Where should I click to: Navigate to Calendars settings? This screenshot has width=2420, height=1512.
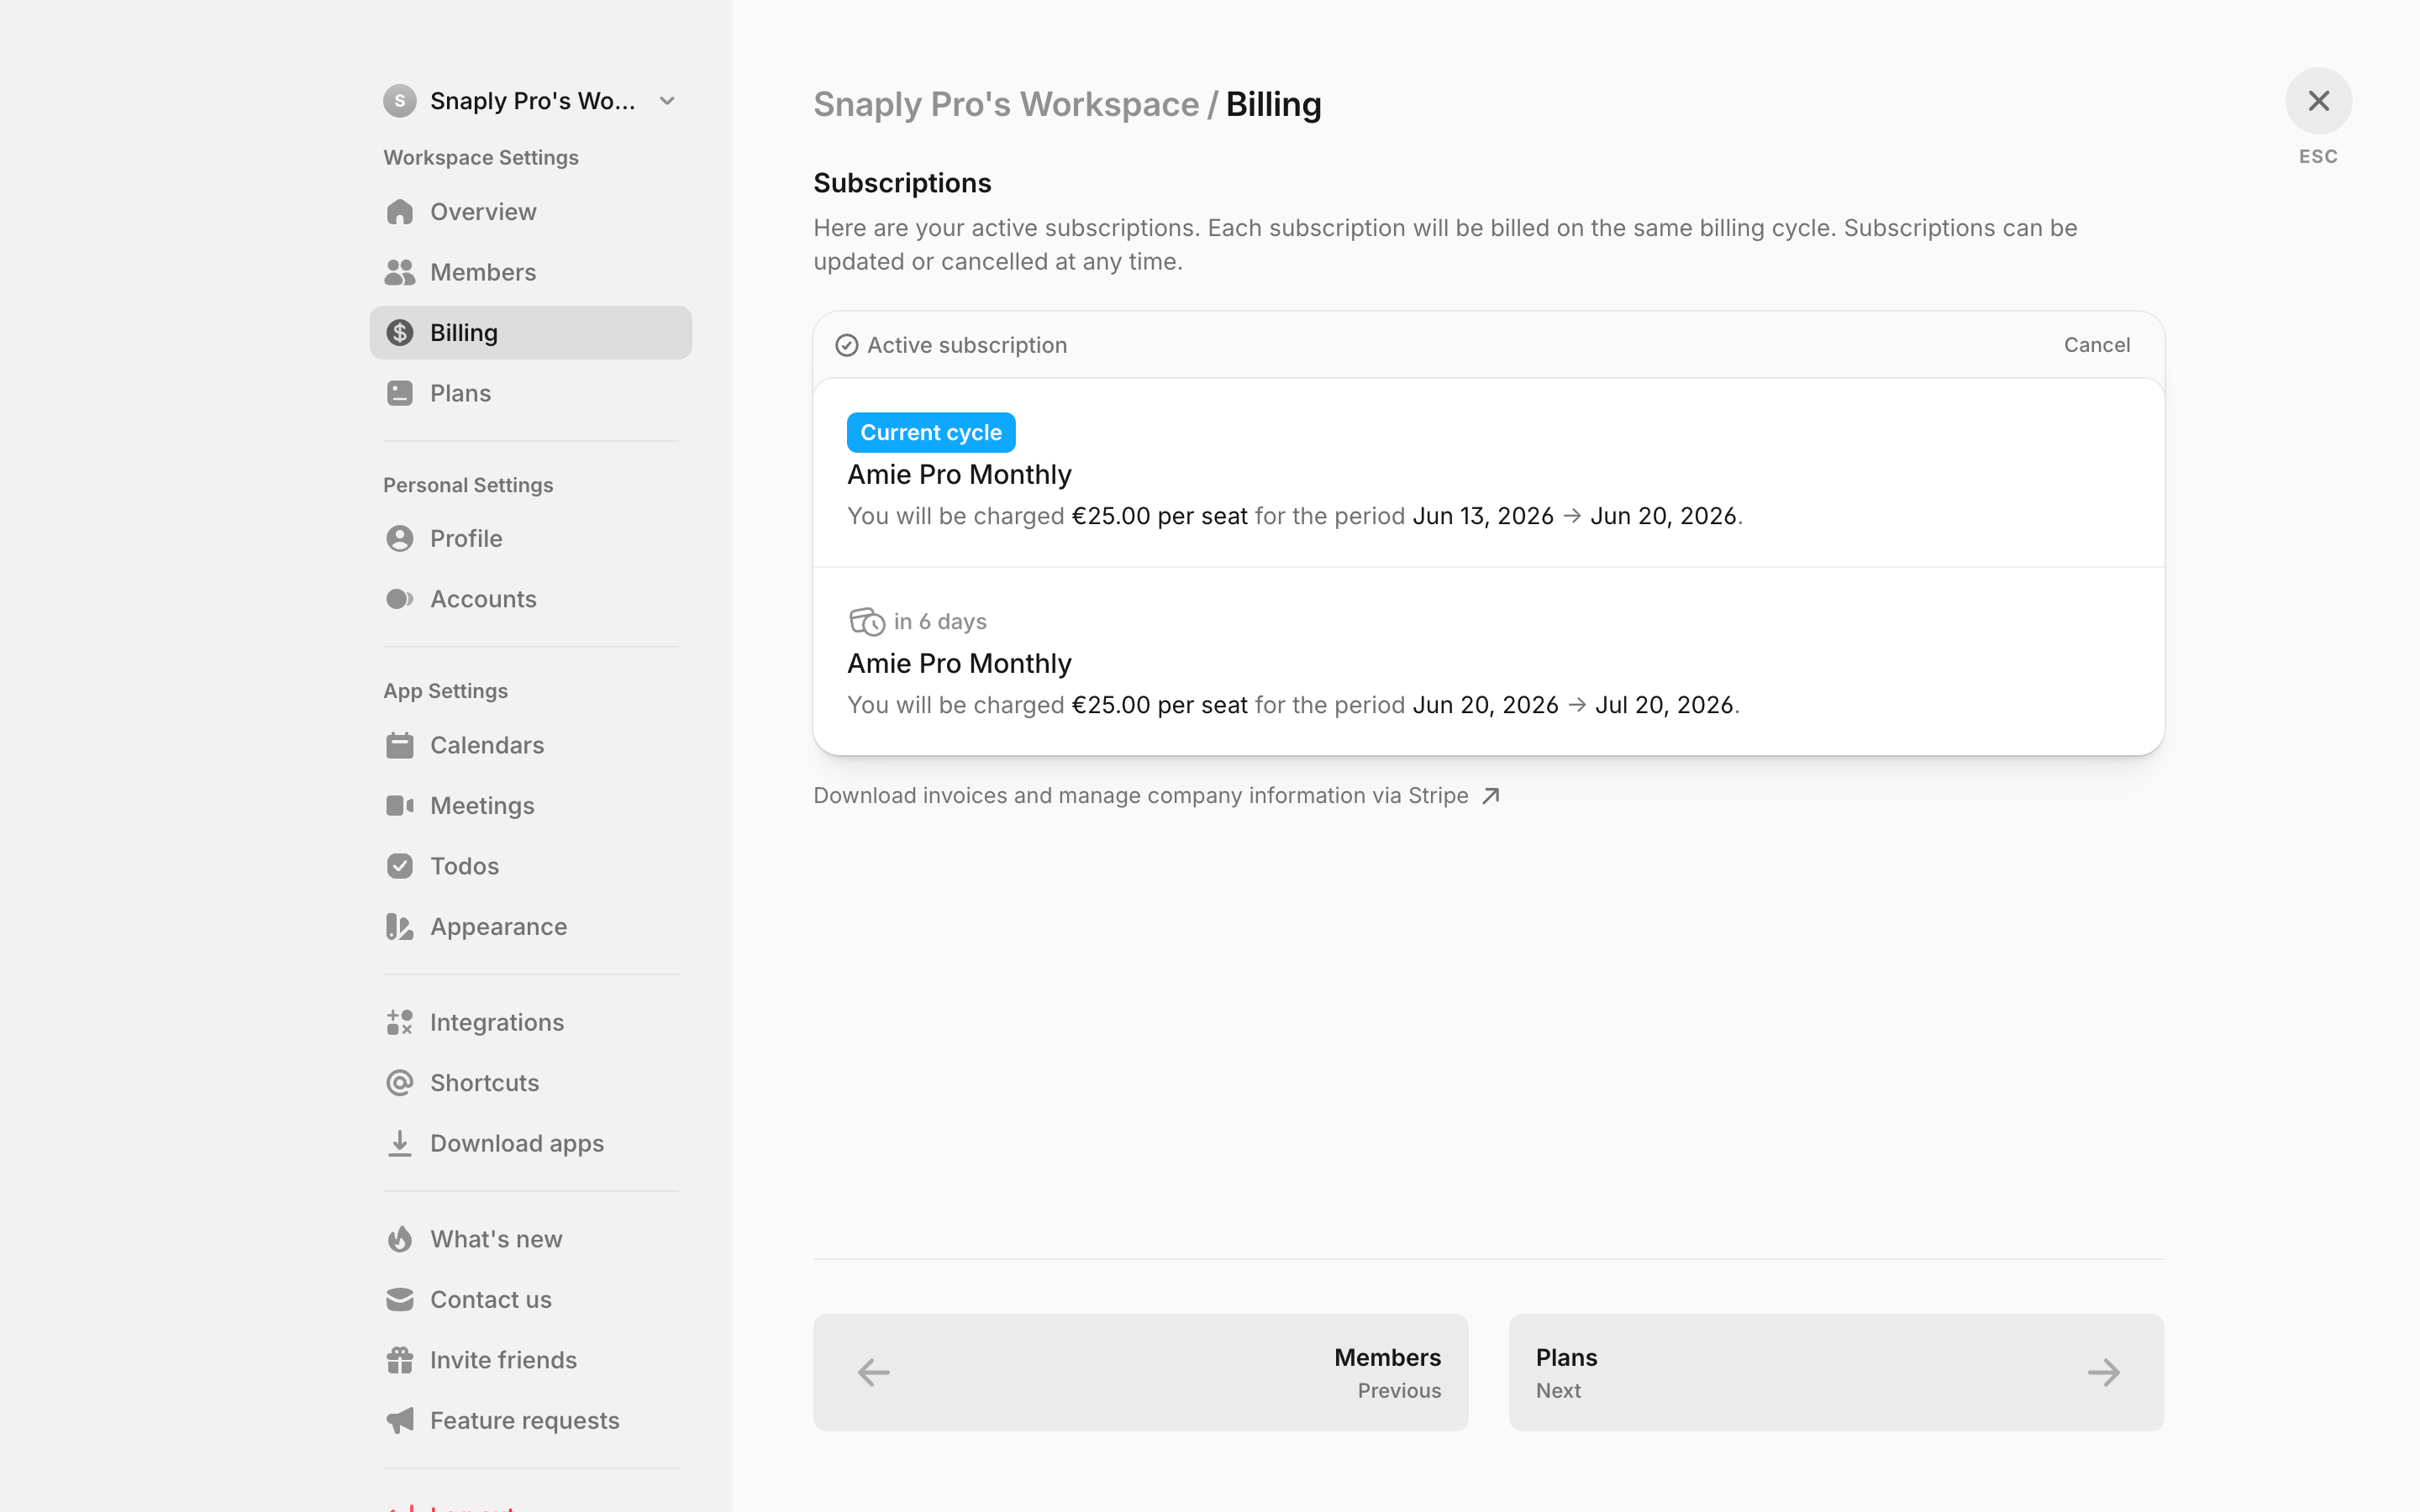pyautogui.click(x=530, y=745)
